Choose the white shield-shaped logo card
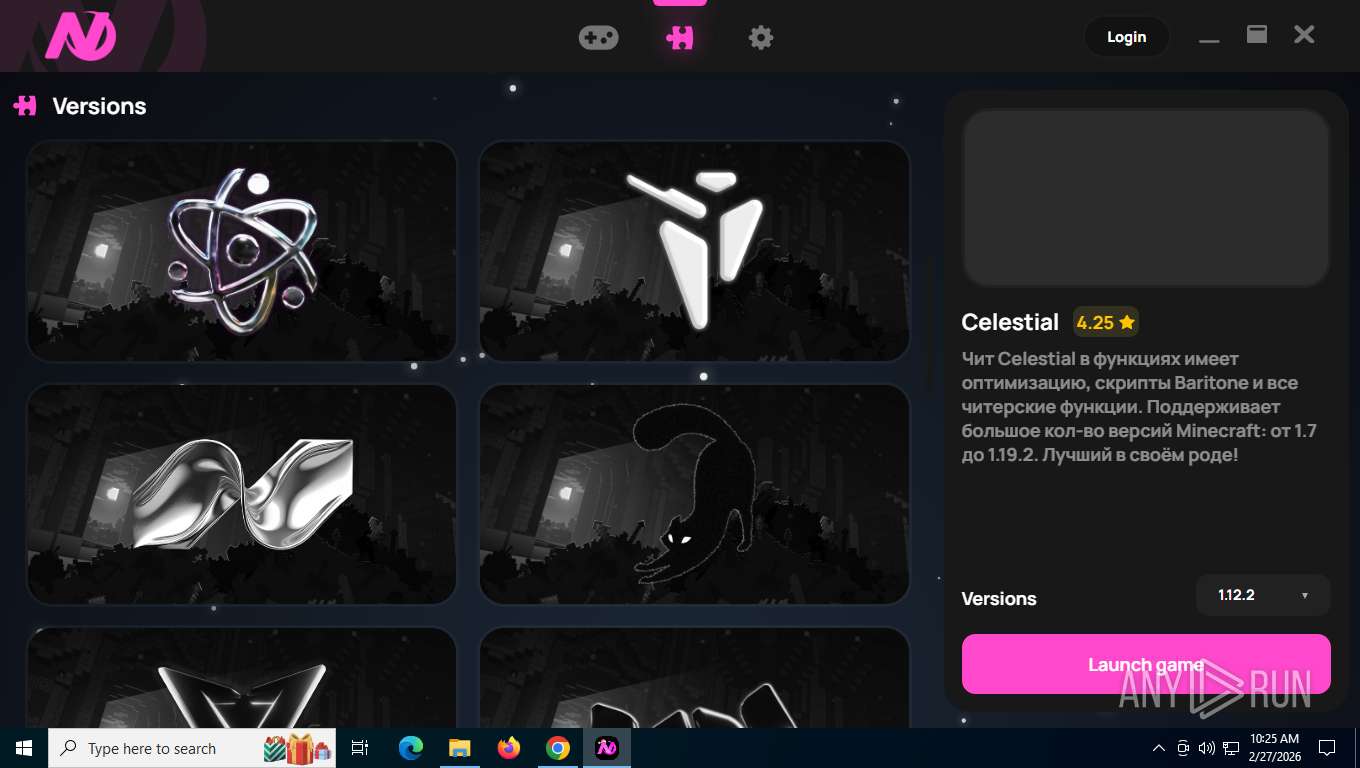 695,251
